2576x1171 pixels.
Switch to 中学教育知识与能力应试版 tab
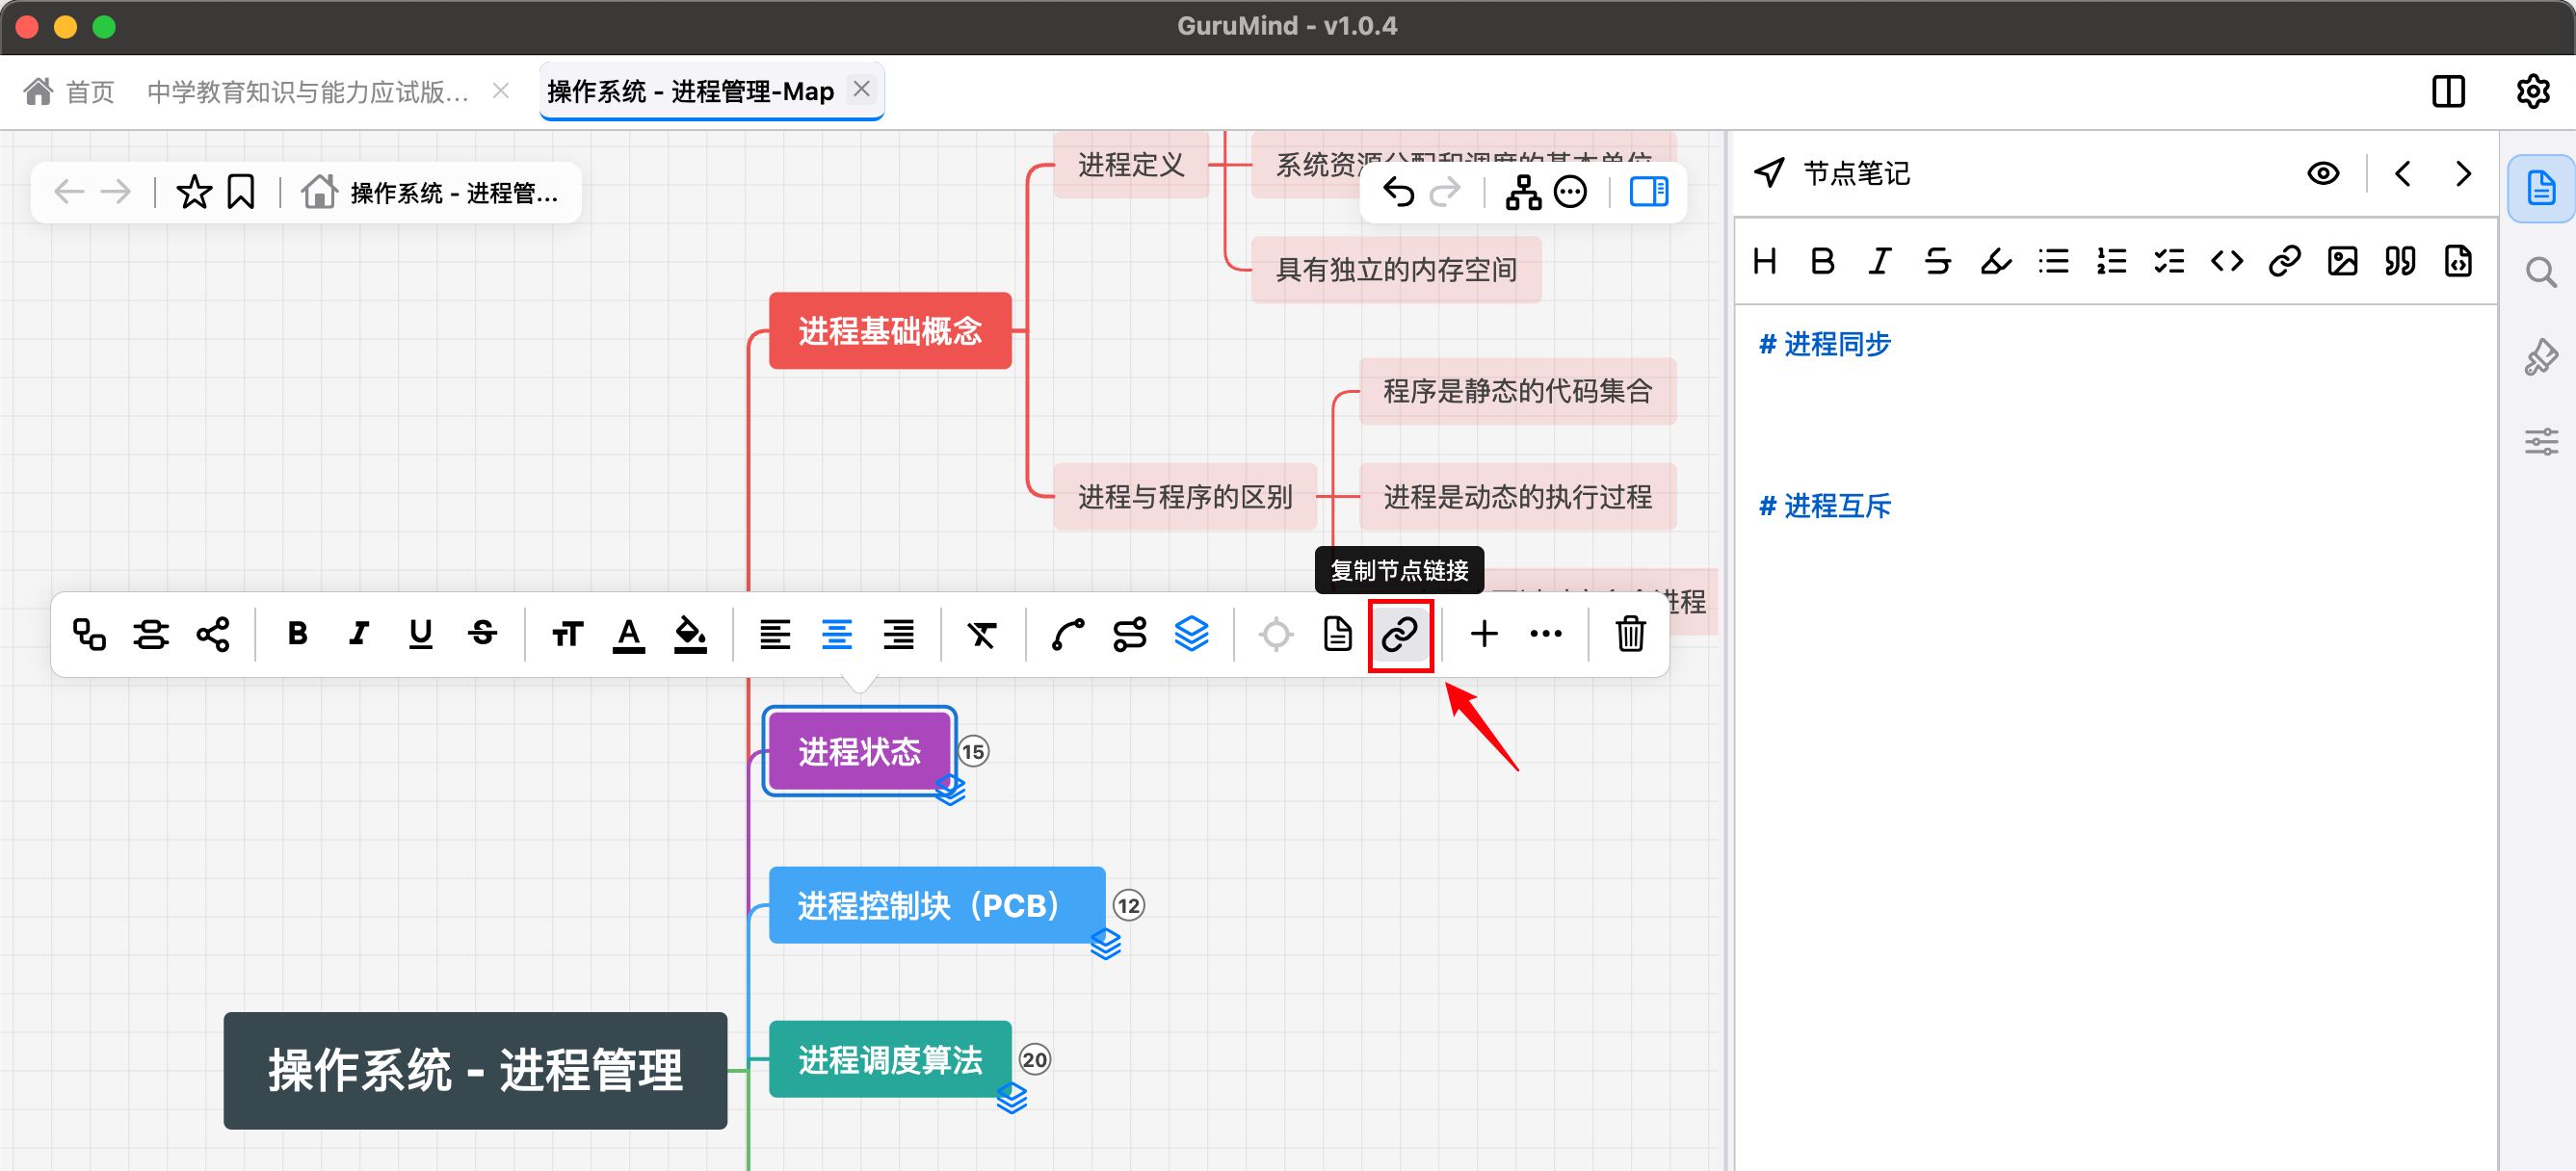click(308, 92)
